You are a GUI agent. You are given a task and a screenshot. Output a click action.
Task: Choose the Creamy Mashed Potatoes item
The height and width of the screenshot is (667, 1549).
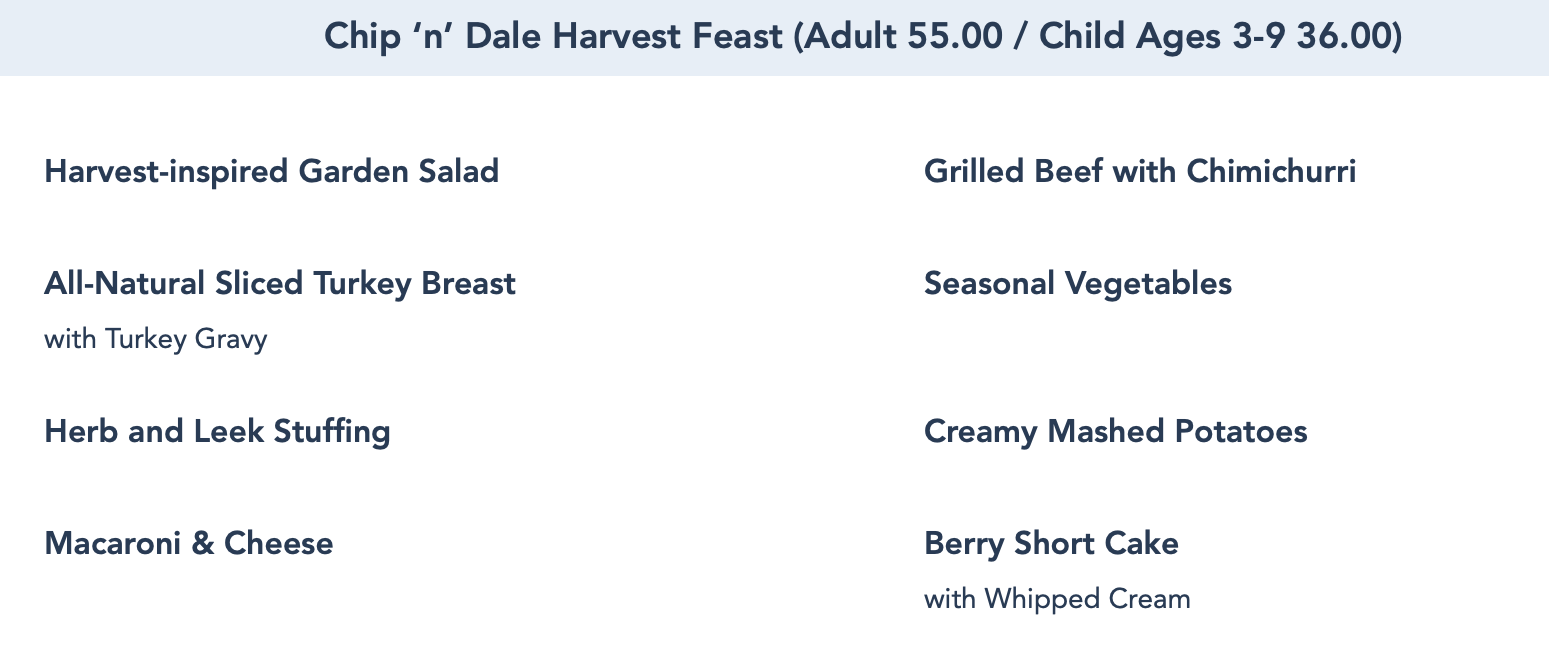pyautogui.click(x=1116, y=431)
